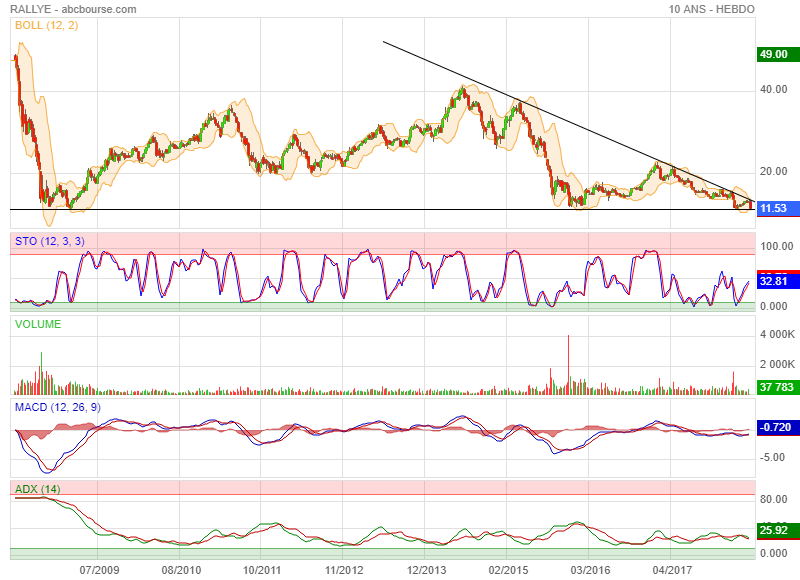Viewport: 800px width, 580px height.
Task: Select the blue 11.53 current price tag
Action: coord(773,208)
